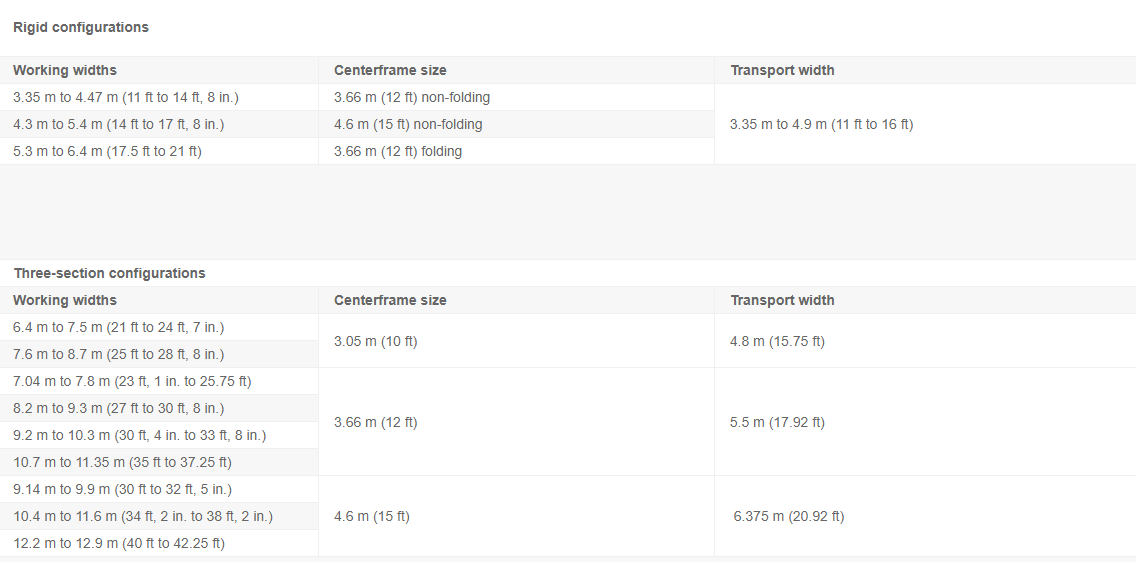Select the 4.8 m (15.75 ft) transport width
1136x562 pixels.
point(777,341)
